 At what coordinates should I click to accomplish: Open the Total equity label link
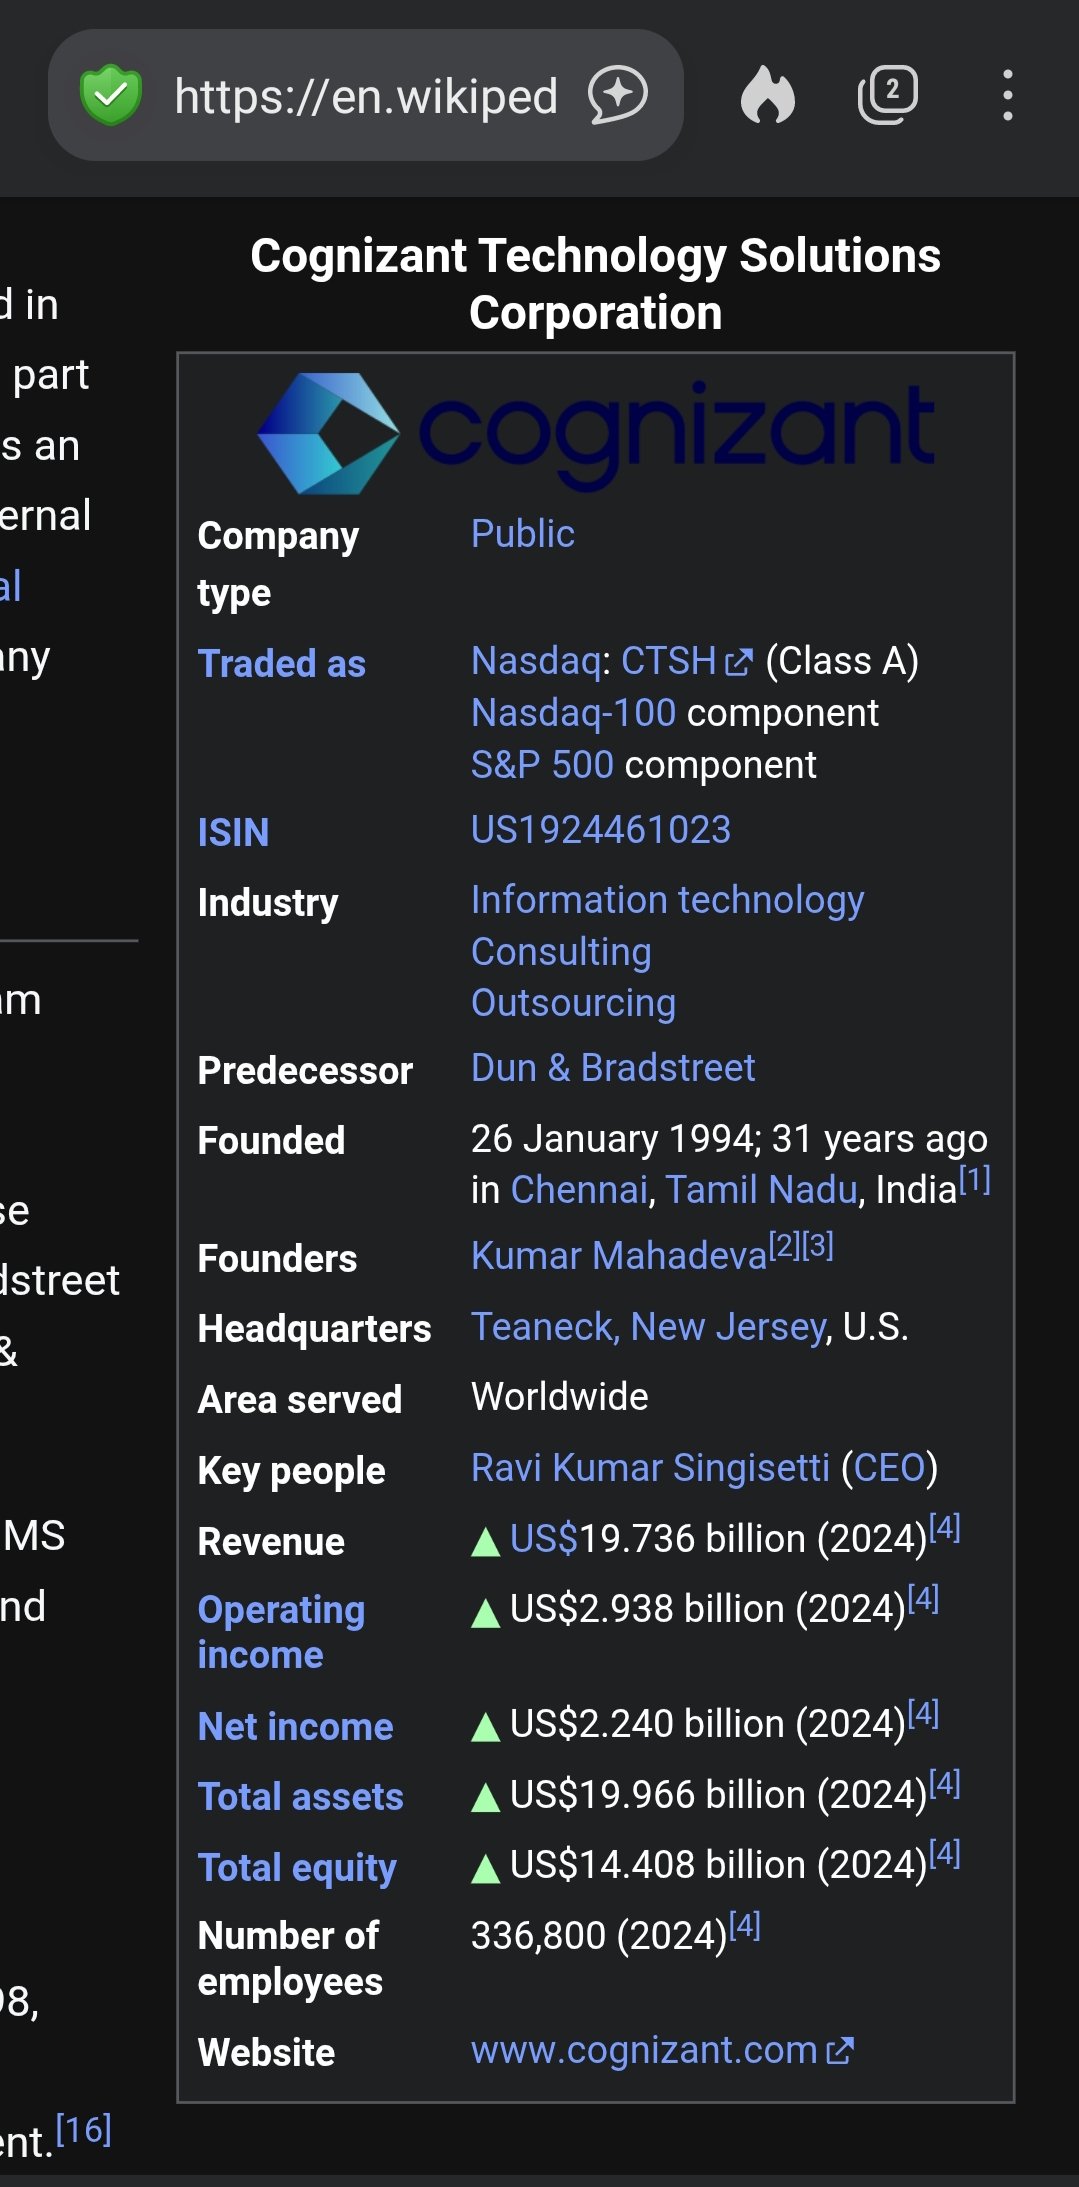click(297, 1867)
